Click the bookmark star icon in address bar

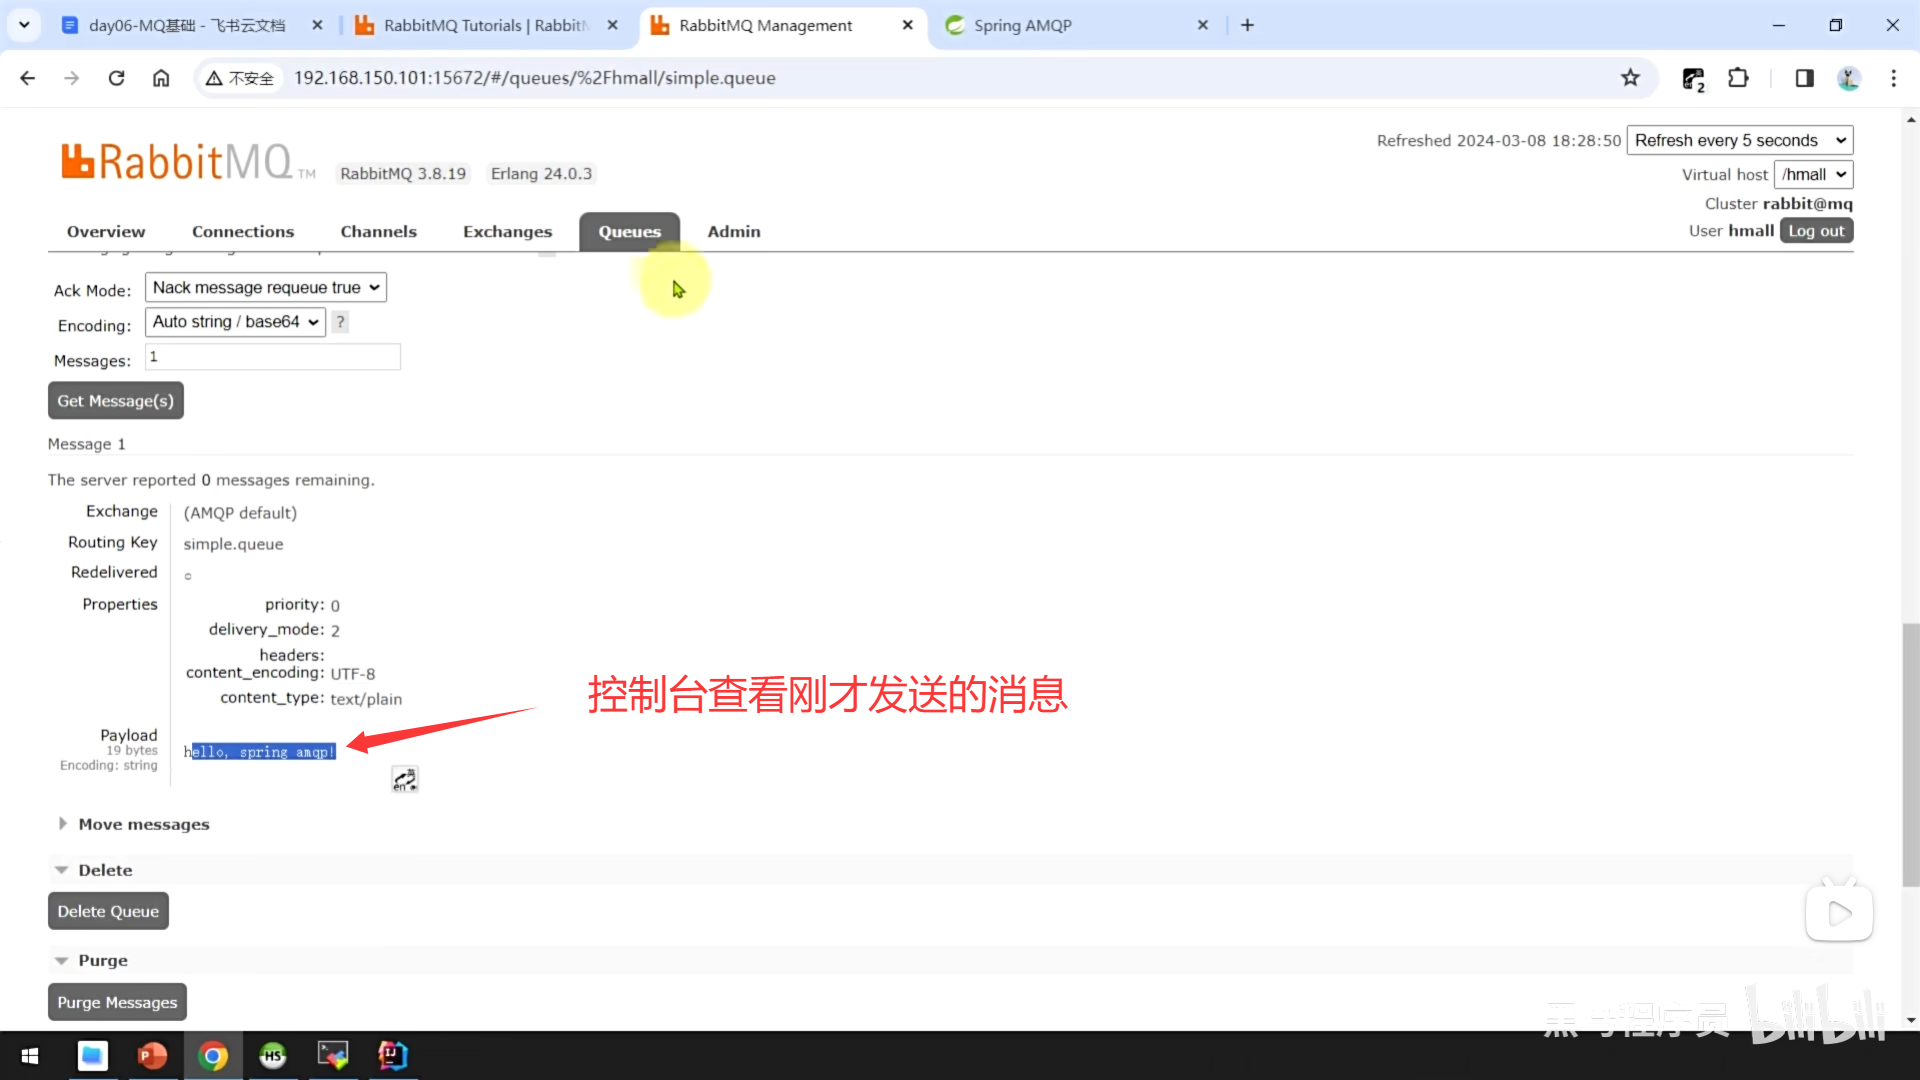point(1630,78)
